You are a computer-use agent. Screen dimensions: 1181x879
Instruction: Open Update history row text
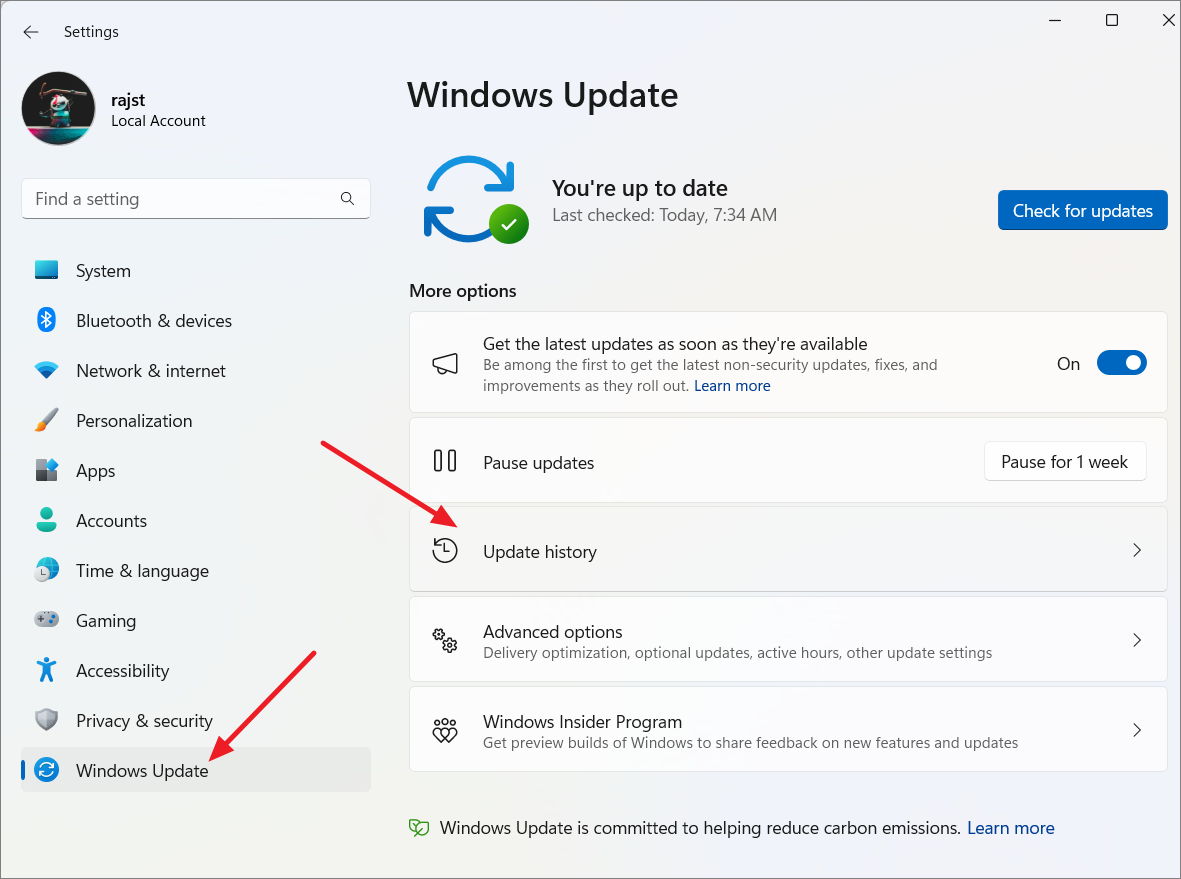point(540,552)
